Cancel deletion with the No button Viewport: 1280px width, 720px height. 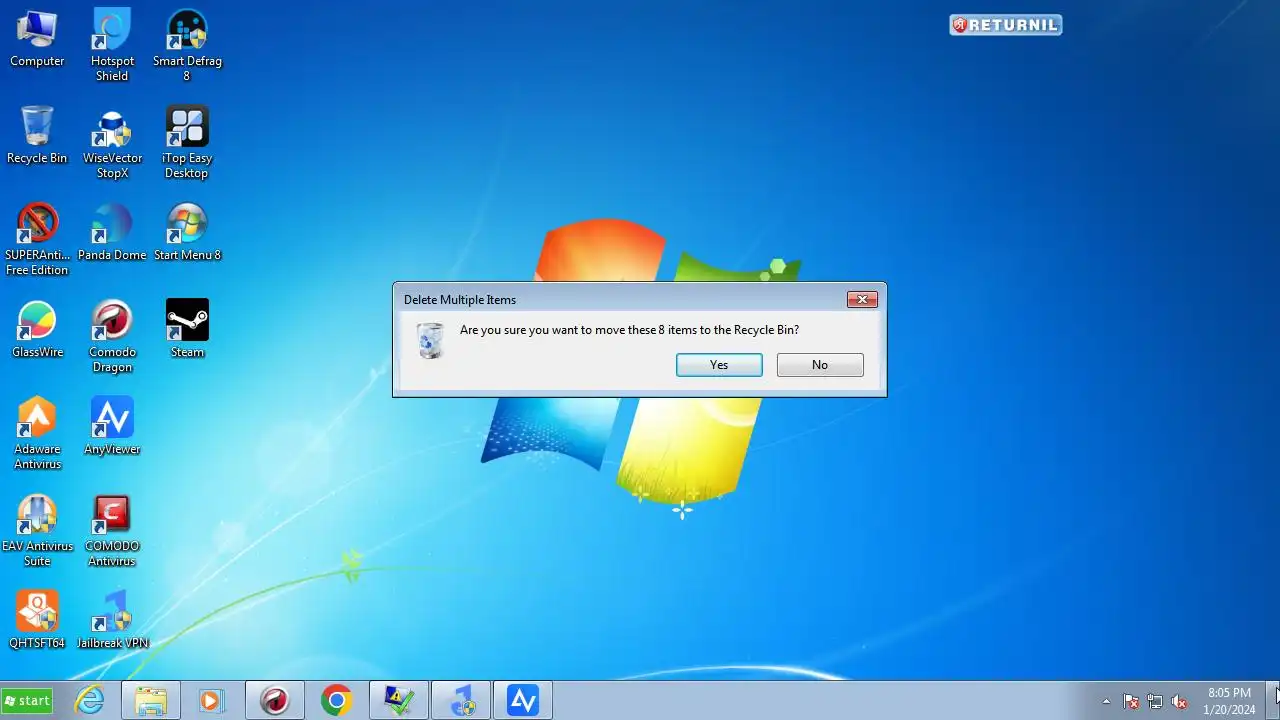click(820, 365)
